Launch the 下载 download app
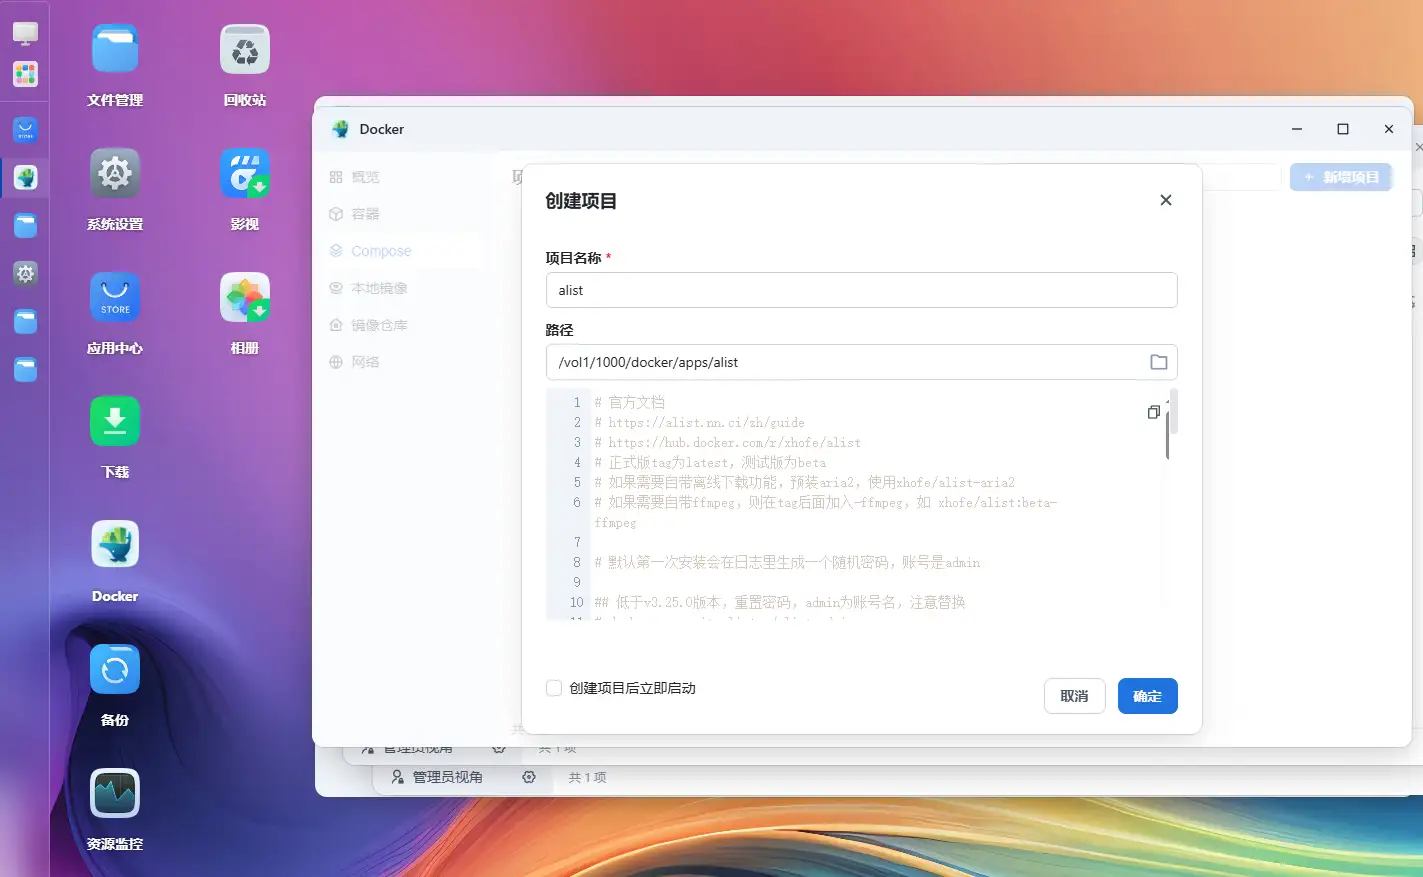The height and width of the screenshot is (877, 1423). 114,420
